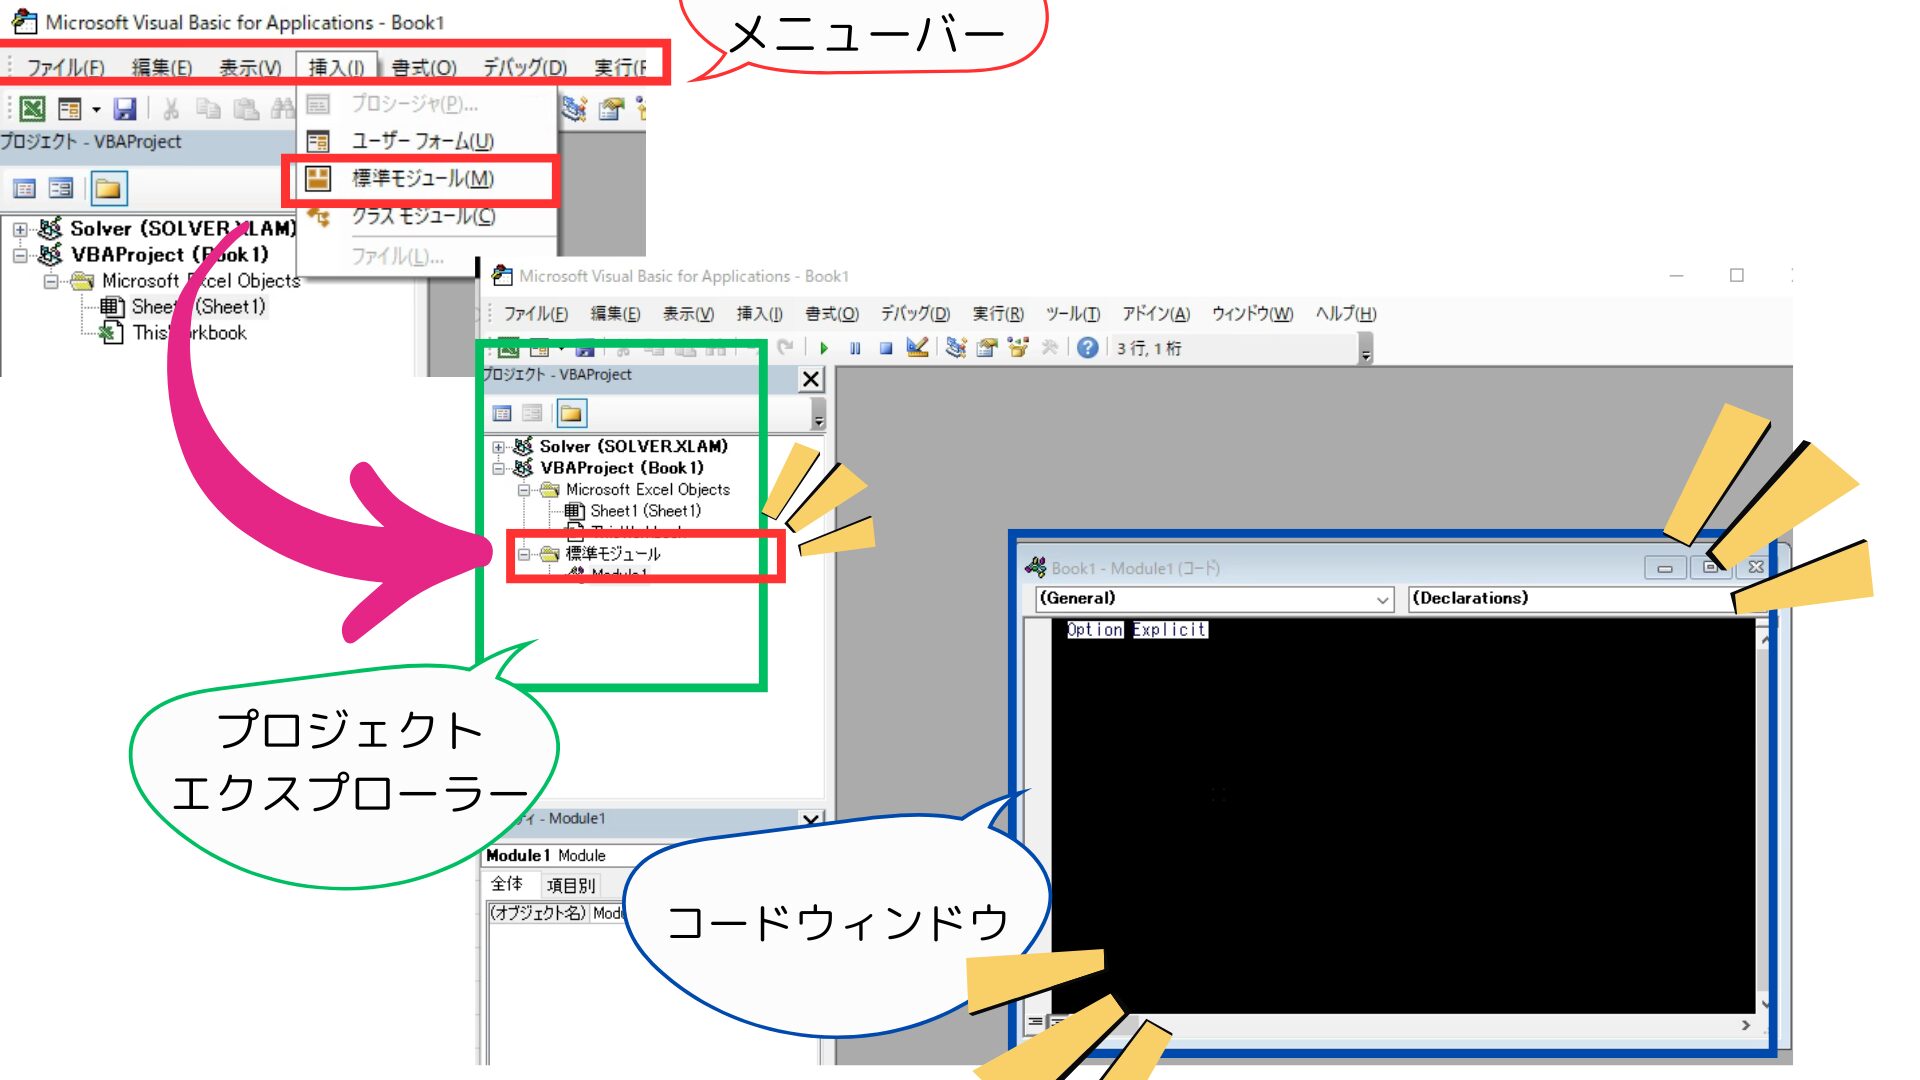Image resolution: width=1920 pixels, height=1080 pixels.
Task: Collapse VBAProject (Book1) node in lower tree
Action: 499,468
